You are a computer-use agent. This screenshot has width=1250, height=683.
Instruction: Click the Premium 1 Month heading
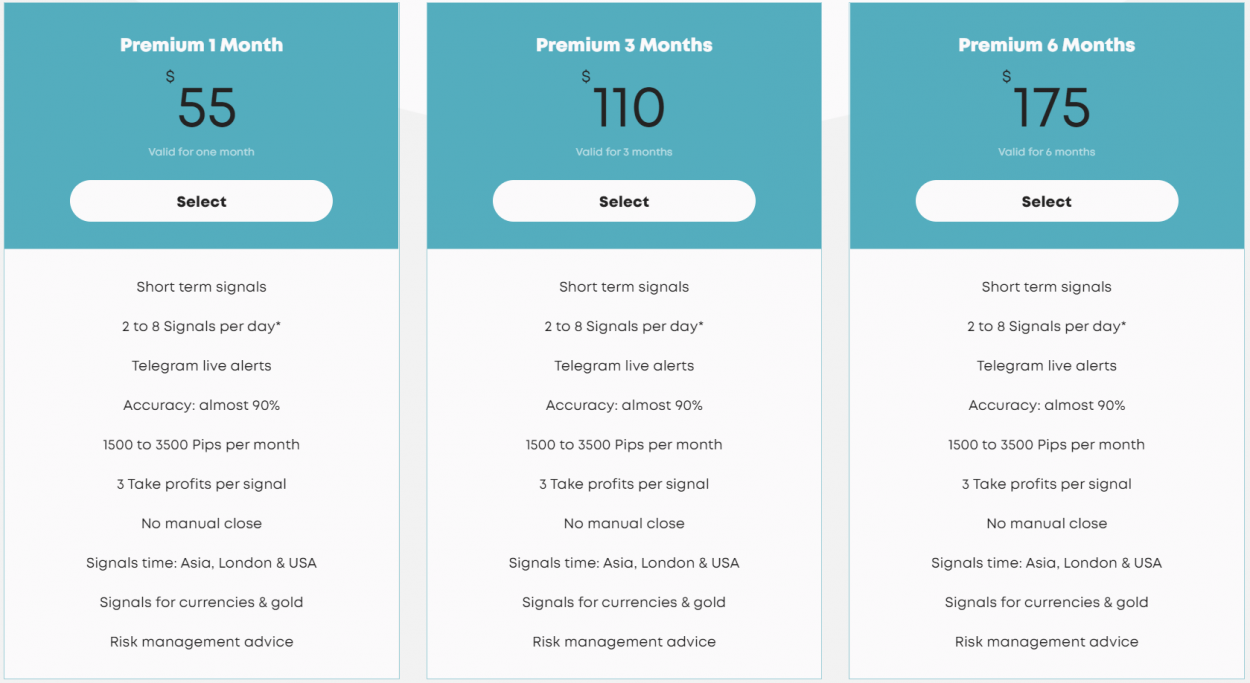201,45
